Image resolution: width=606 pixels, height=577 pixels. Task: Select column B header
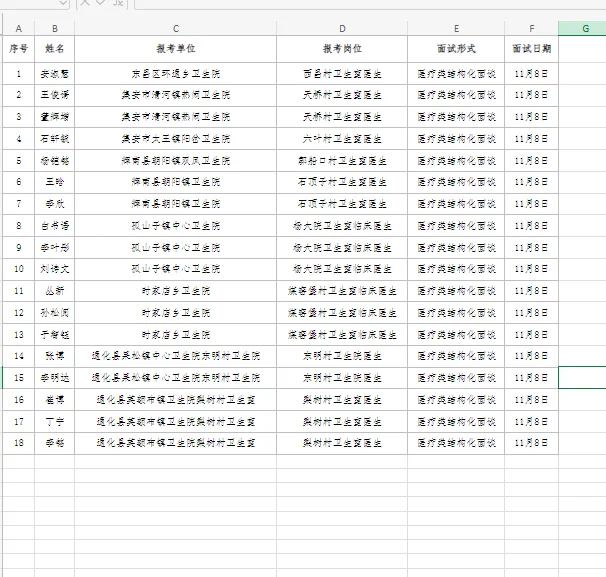54,29
